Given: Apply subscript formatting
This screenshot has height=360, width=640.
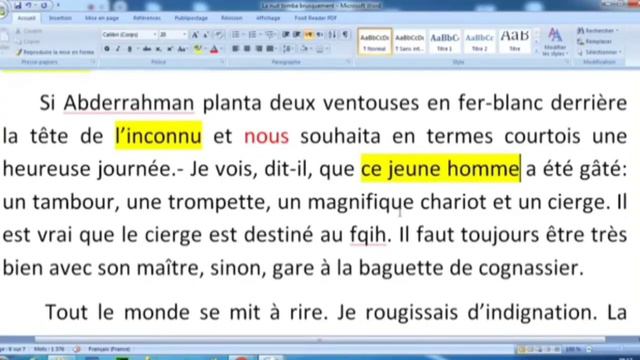Looking at the screenshot, I should (x=158, y=49).
